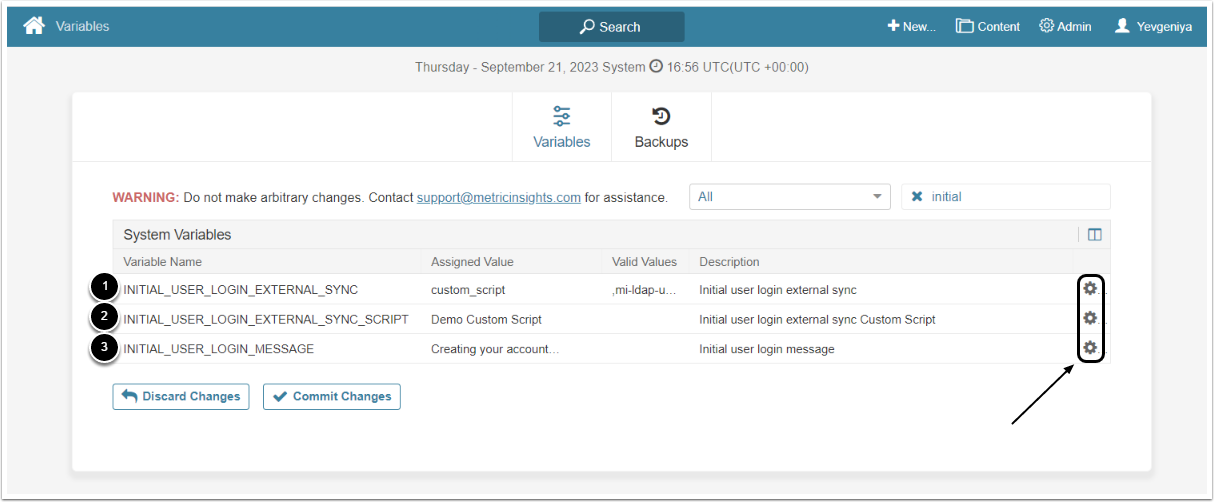The height and width of the screenshot is (502, 1214).
Task: Open the Yevgeniya user menu
Action: tap(1153, 26)
